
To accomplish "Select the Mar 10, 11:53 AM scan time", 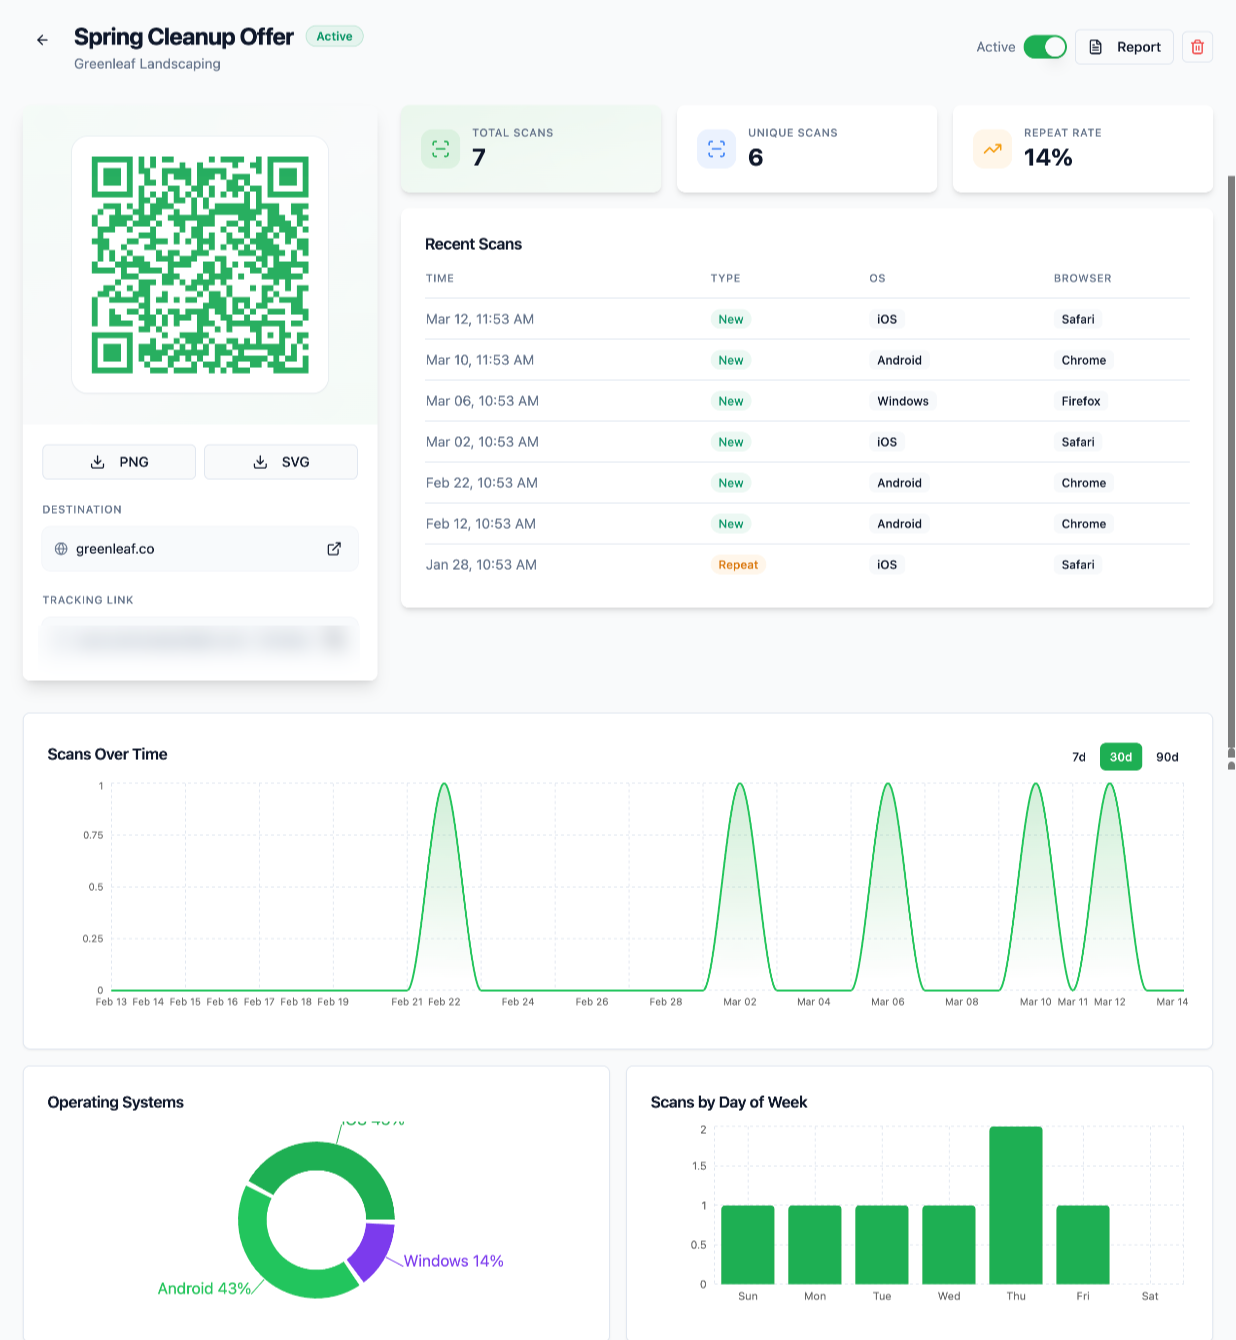I will 480,360.
